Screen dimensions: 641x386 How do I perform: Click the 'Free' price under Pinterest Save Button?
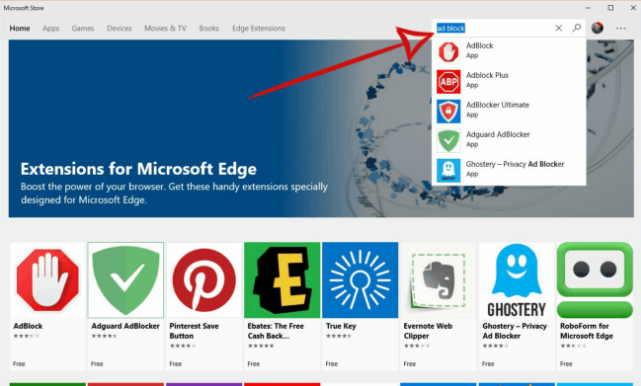coord(175,364)
